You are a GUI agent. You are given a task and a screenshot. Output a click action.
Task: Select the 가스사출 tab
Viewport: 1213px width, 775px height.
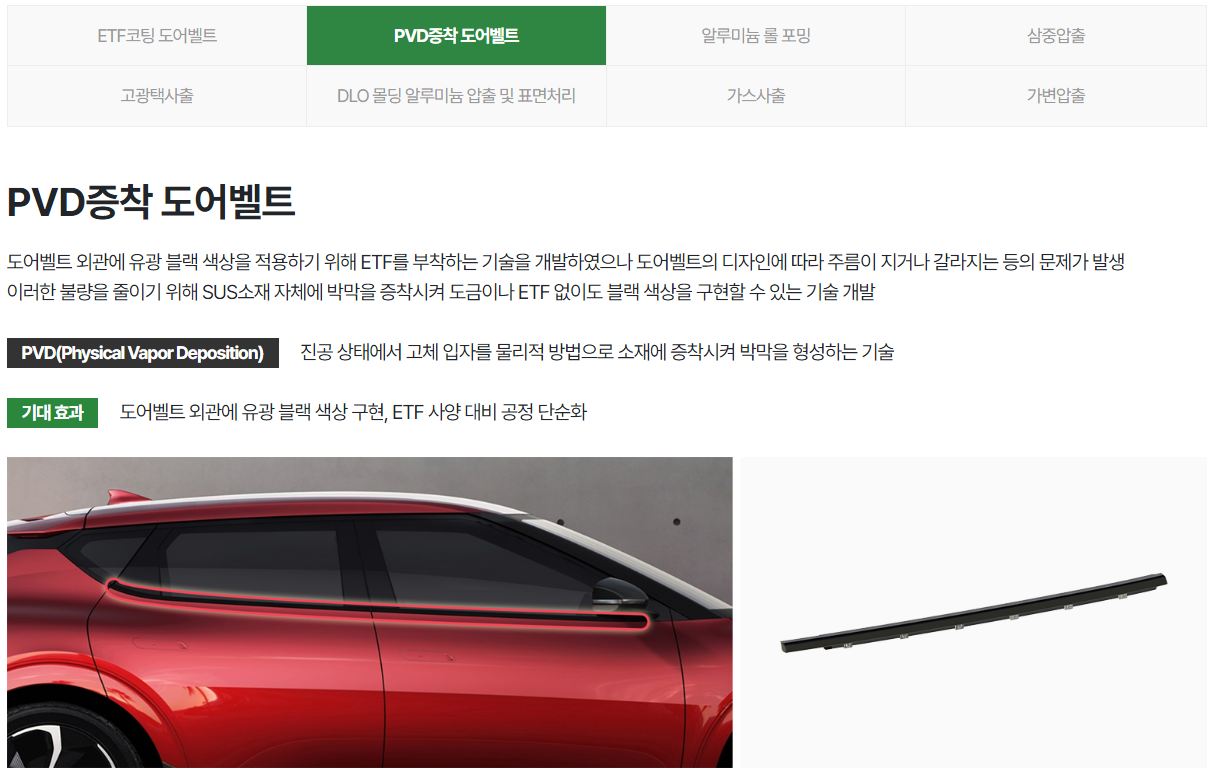pos(756,96)
